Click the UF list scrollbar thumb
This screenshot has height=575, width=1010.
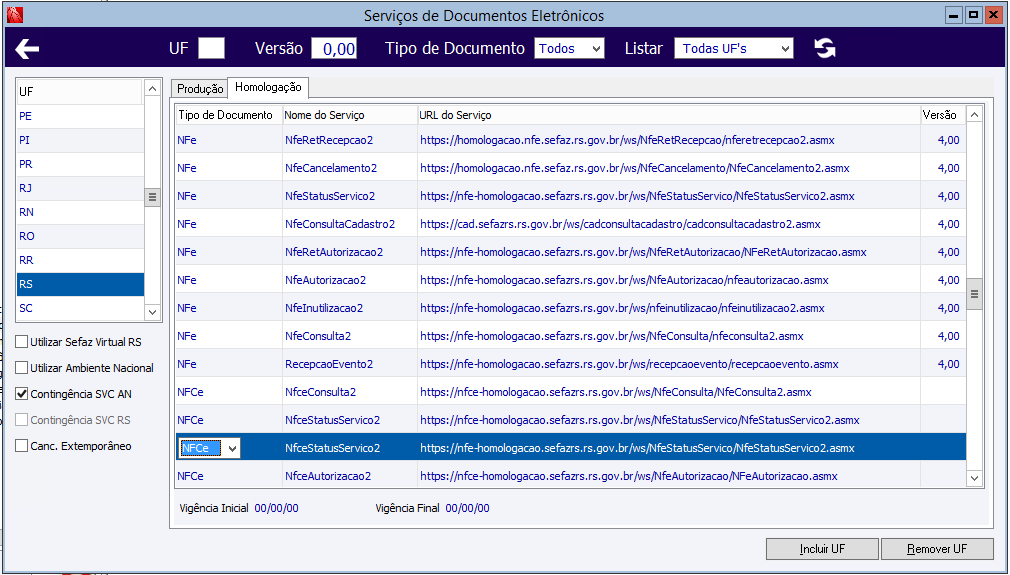(152, 197)
